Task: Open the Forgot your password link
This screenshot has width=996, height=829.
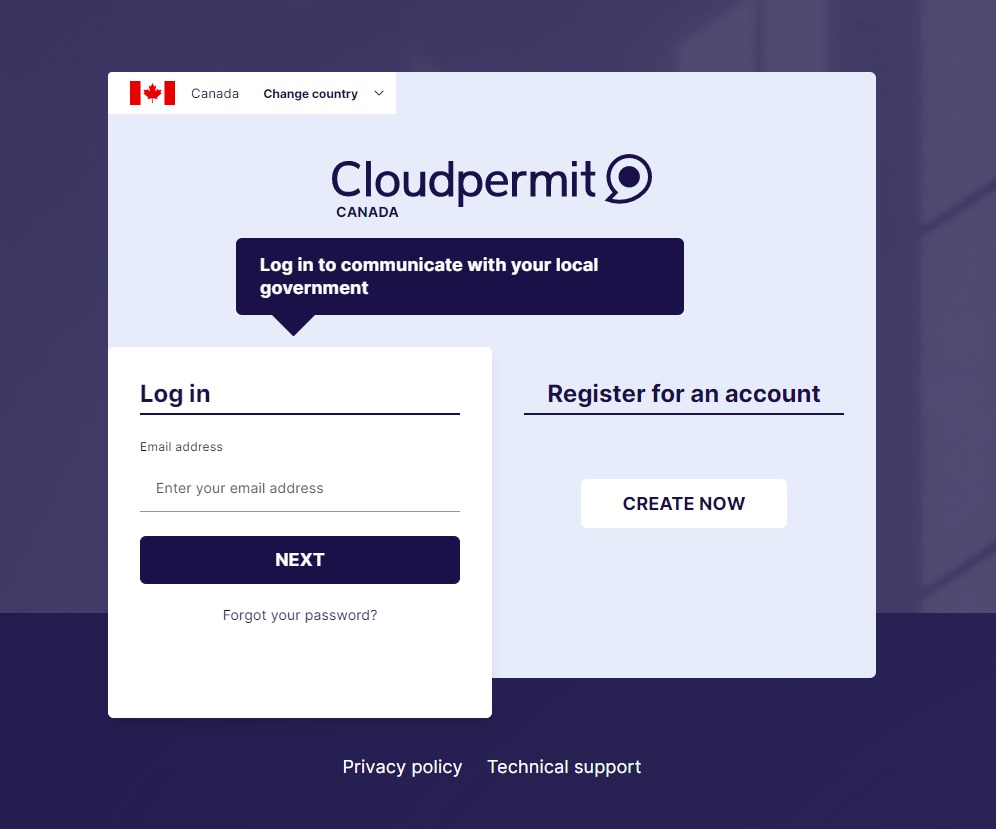Action: [x=300, y=615]
